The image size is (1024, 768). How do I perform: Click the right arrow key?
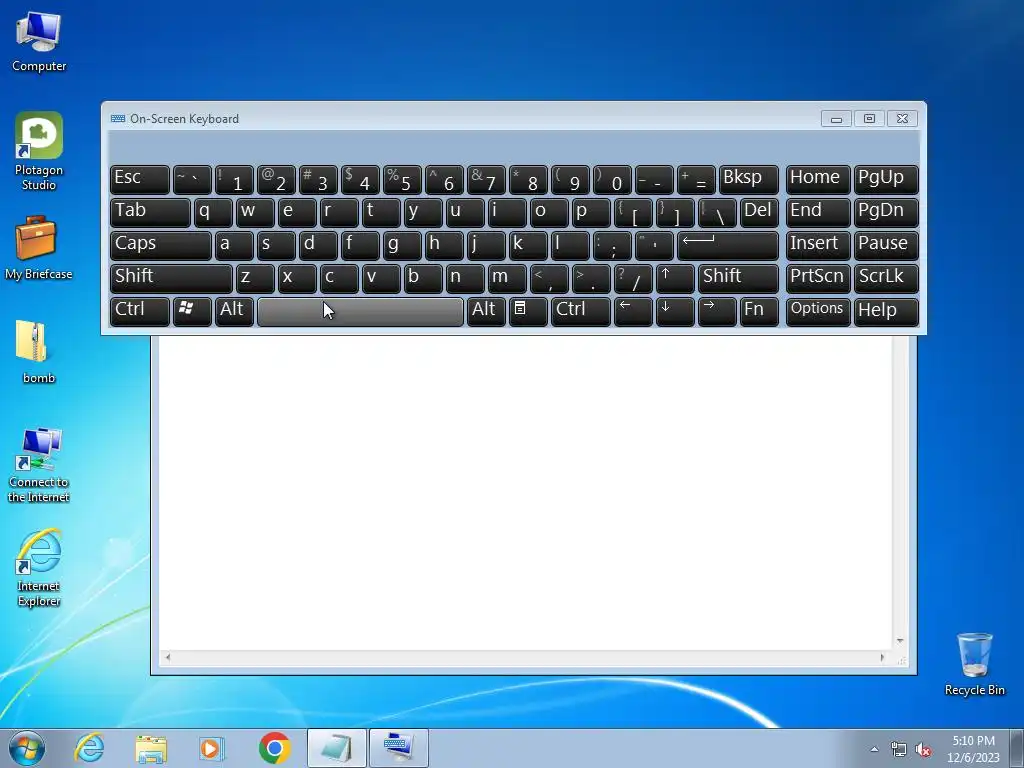[717, 312]
